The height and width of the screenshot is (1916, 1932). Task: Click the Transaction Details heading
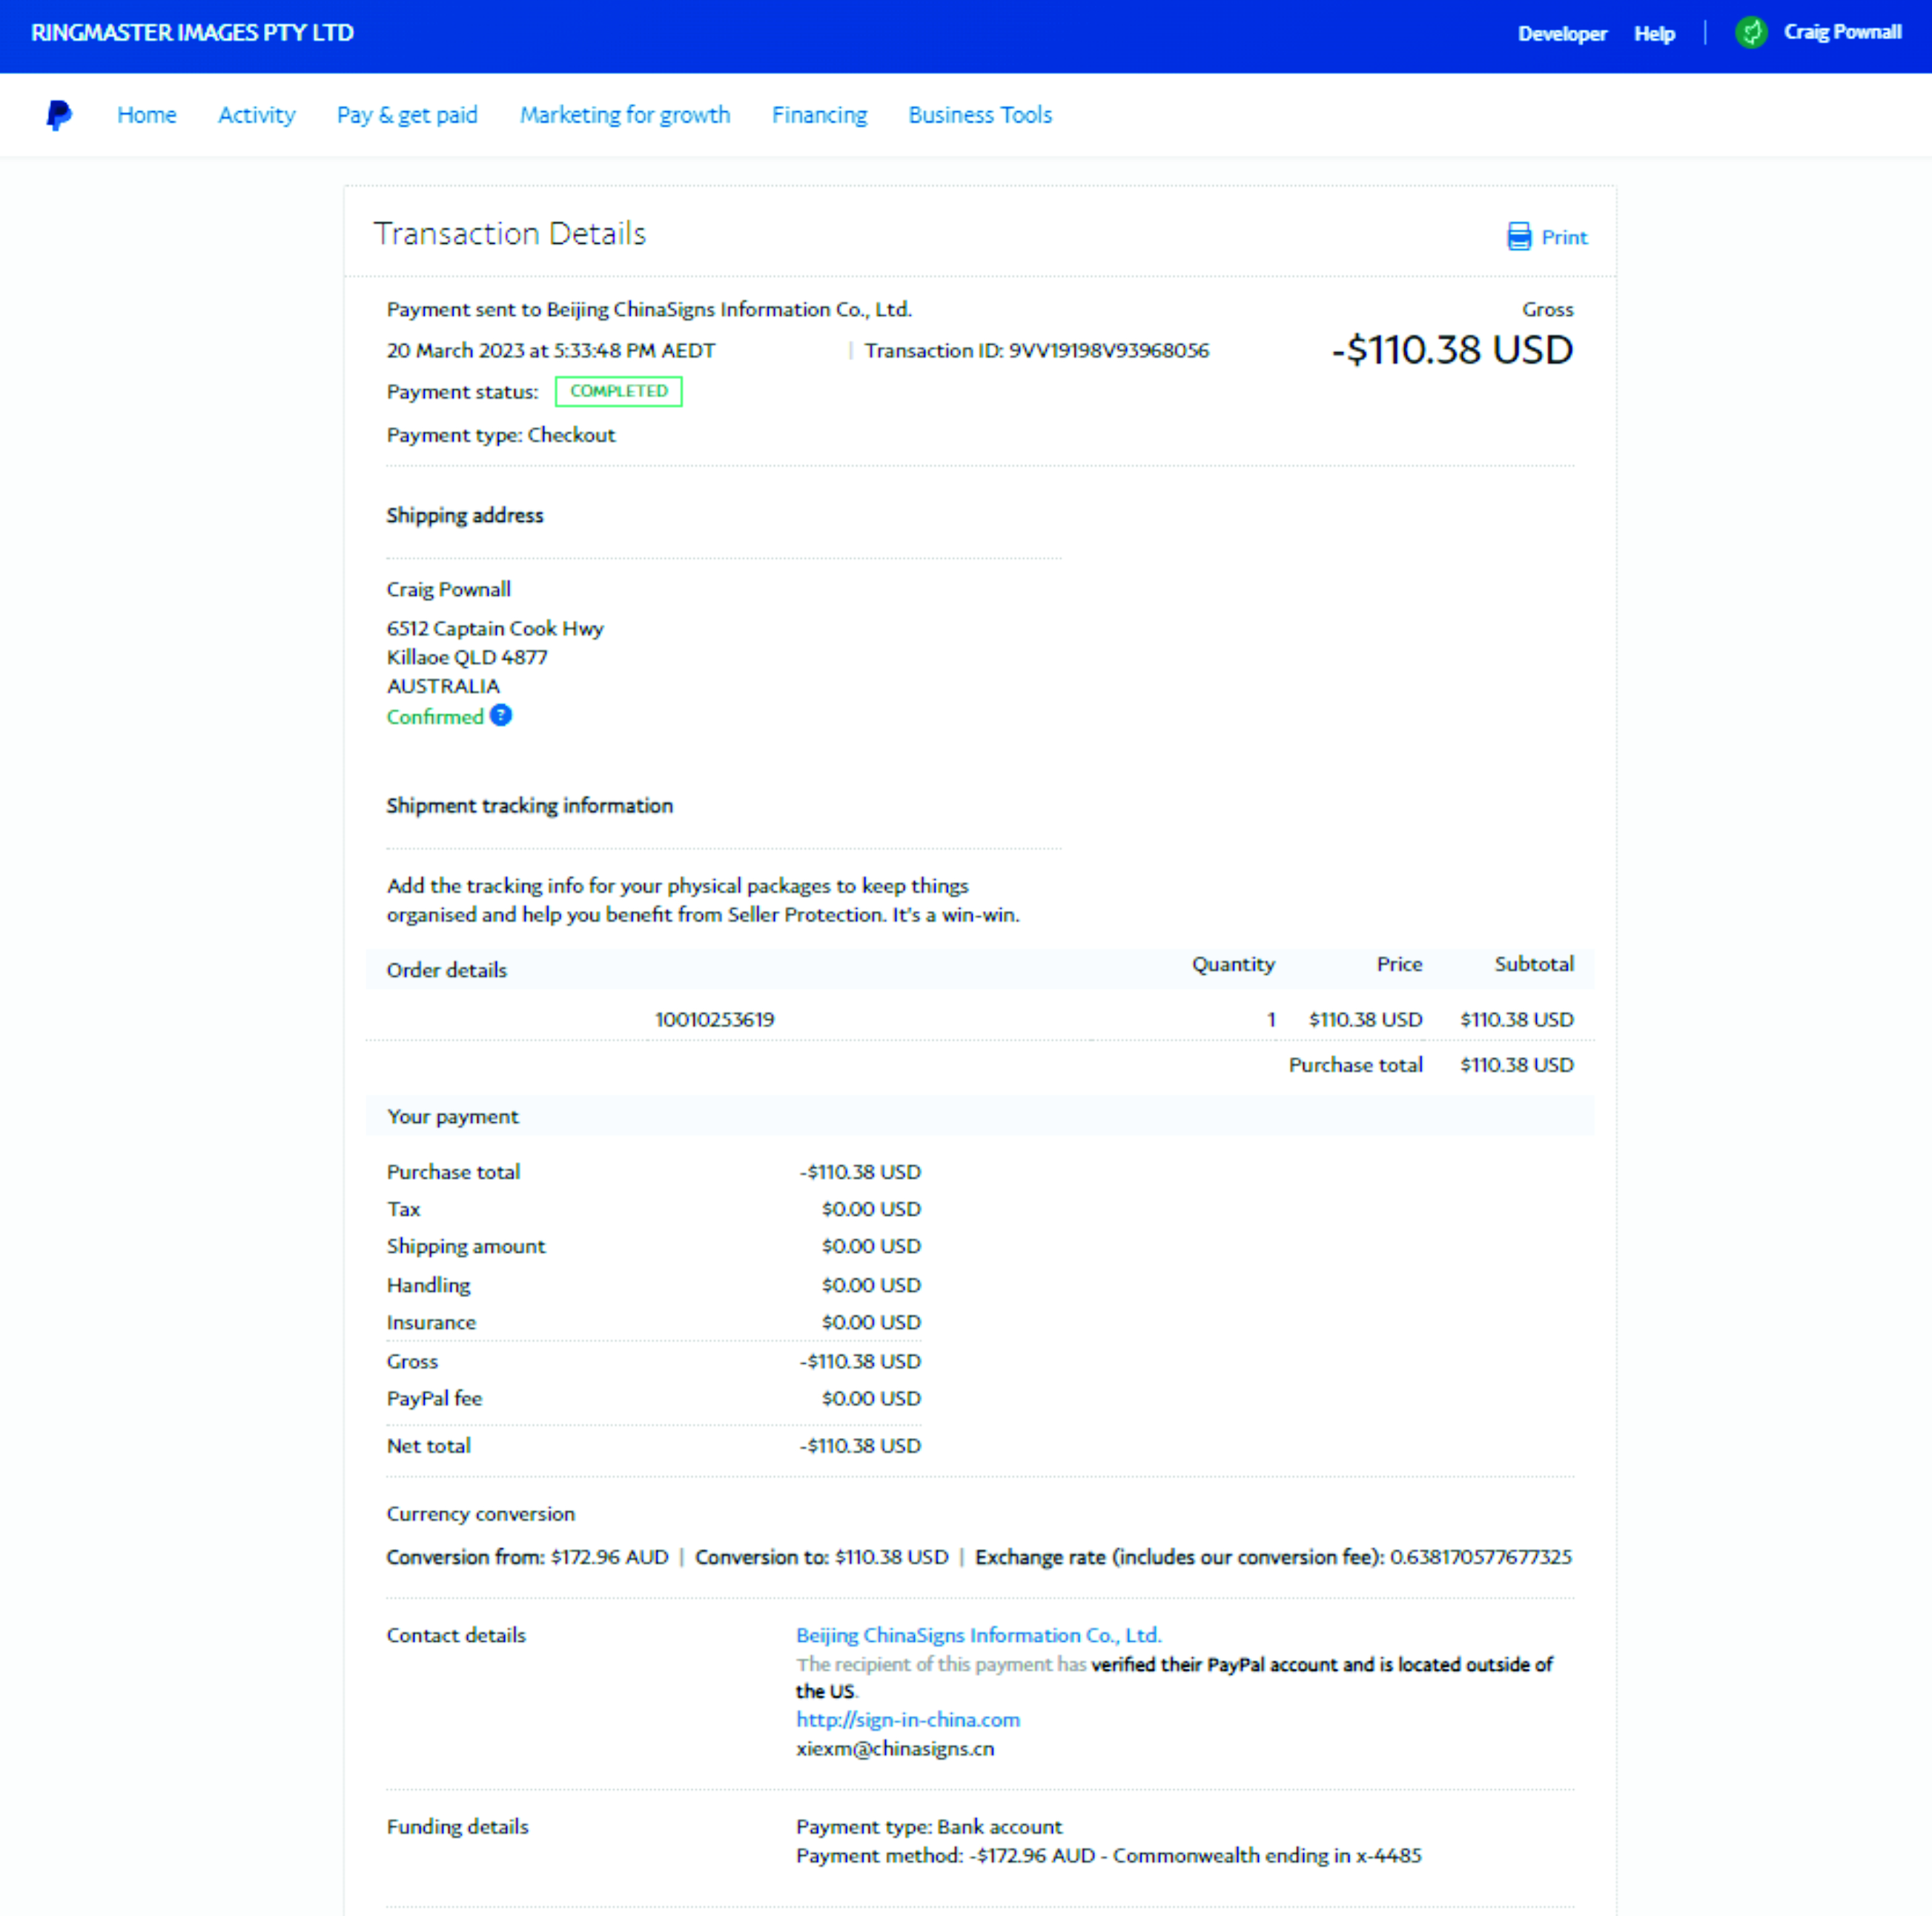[510, 233]
